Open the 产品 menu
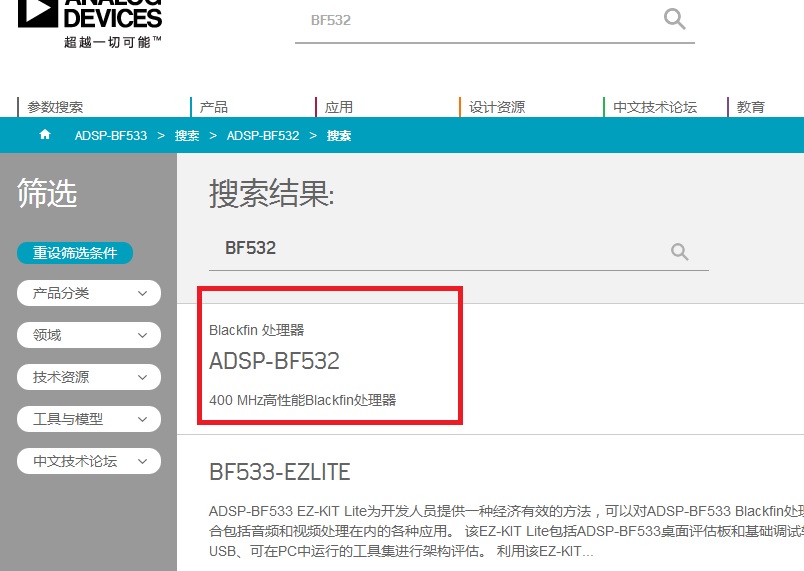804x571 pixels. [213, 107]
